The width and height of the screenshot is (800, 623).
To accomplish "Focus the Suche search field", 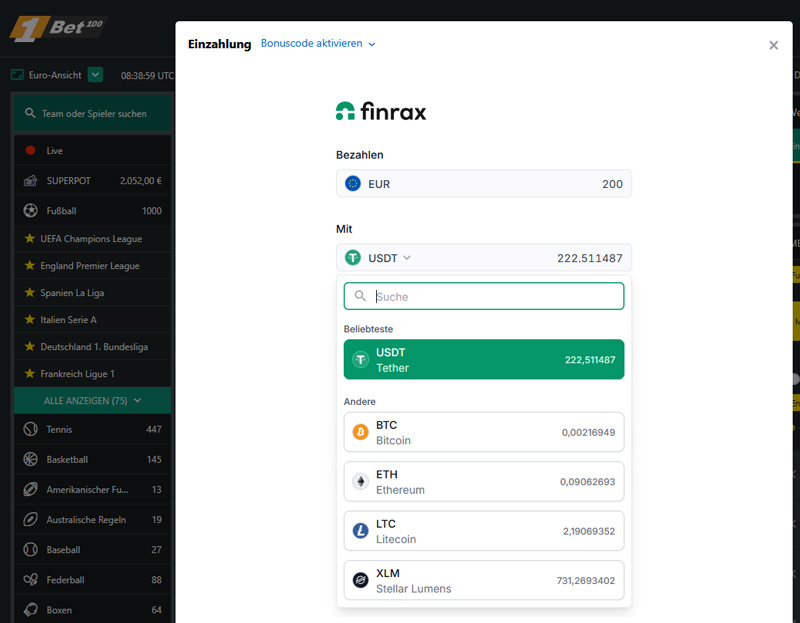I will tap(484, 296).
